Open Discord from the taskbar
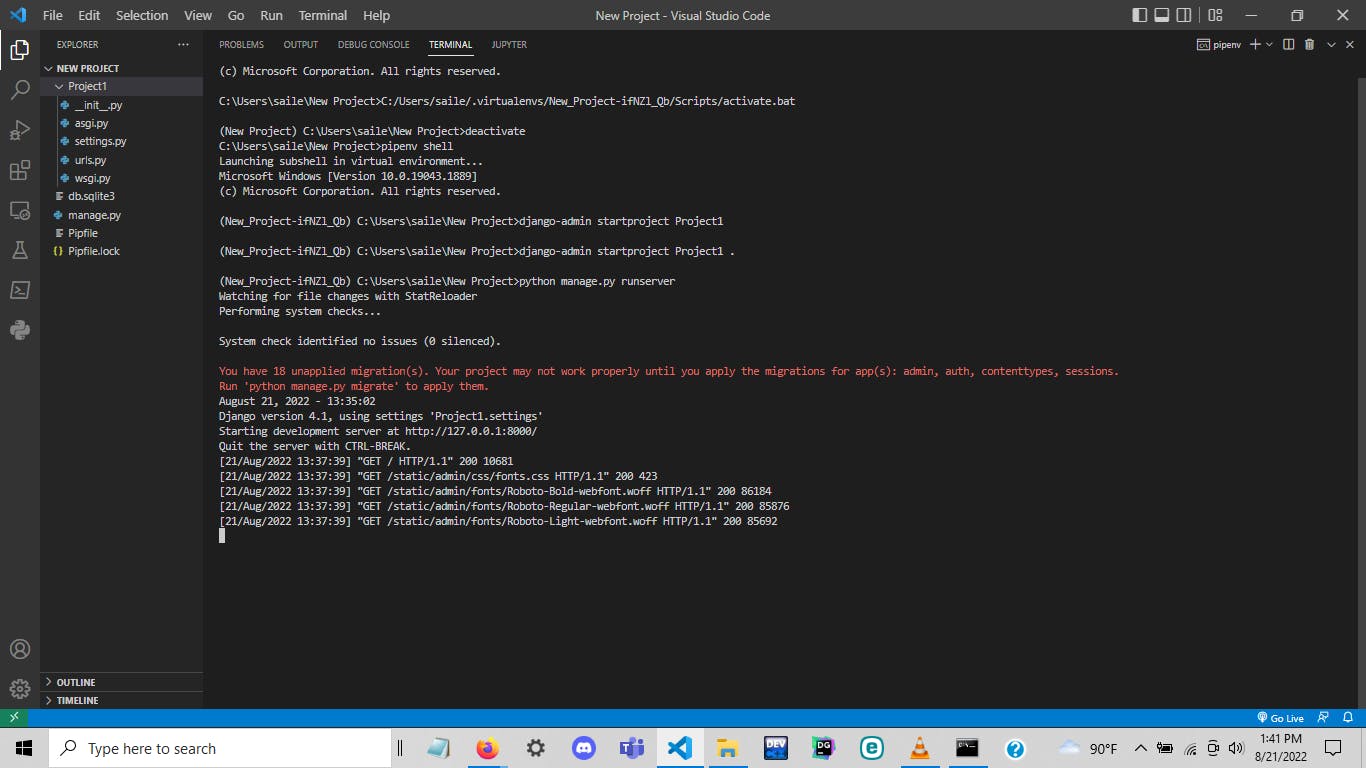The width and height of the screenshot is (1366, 768). [x=583, y=748]
